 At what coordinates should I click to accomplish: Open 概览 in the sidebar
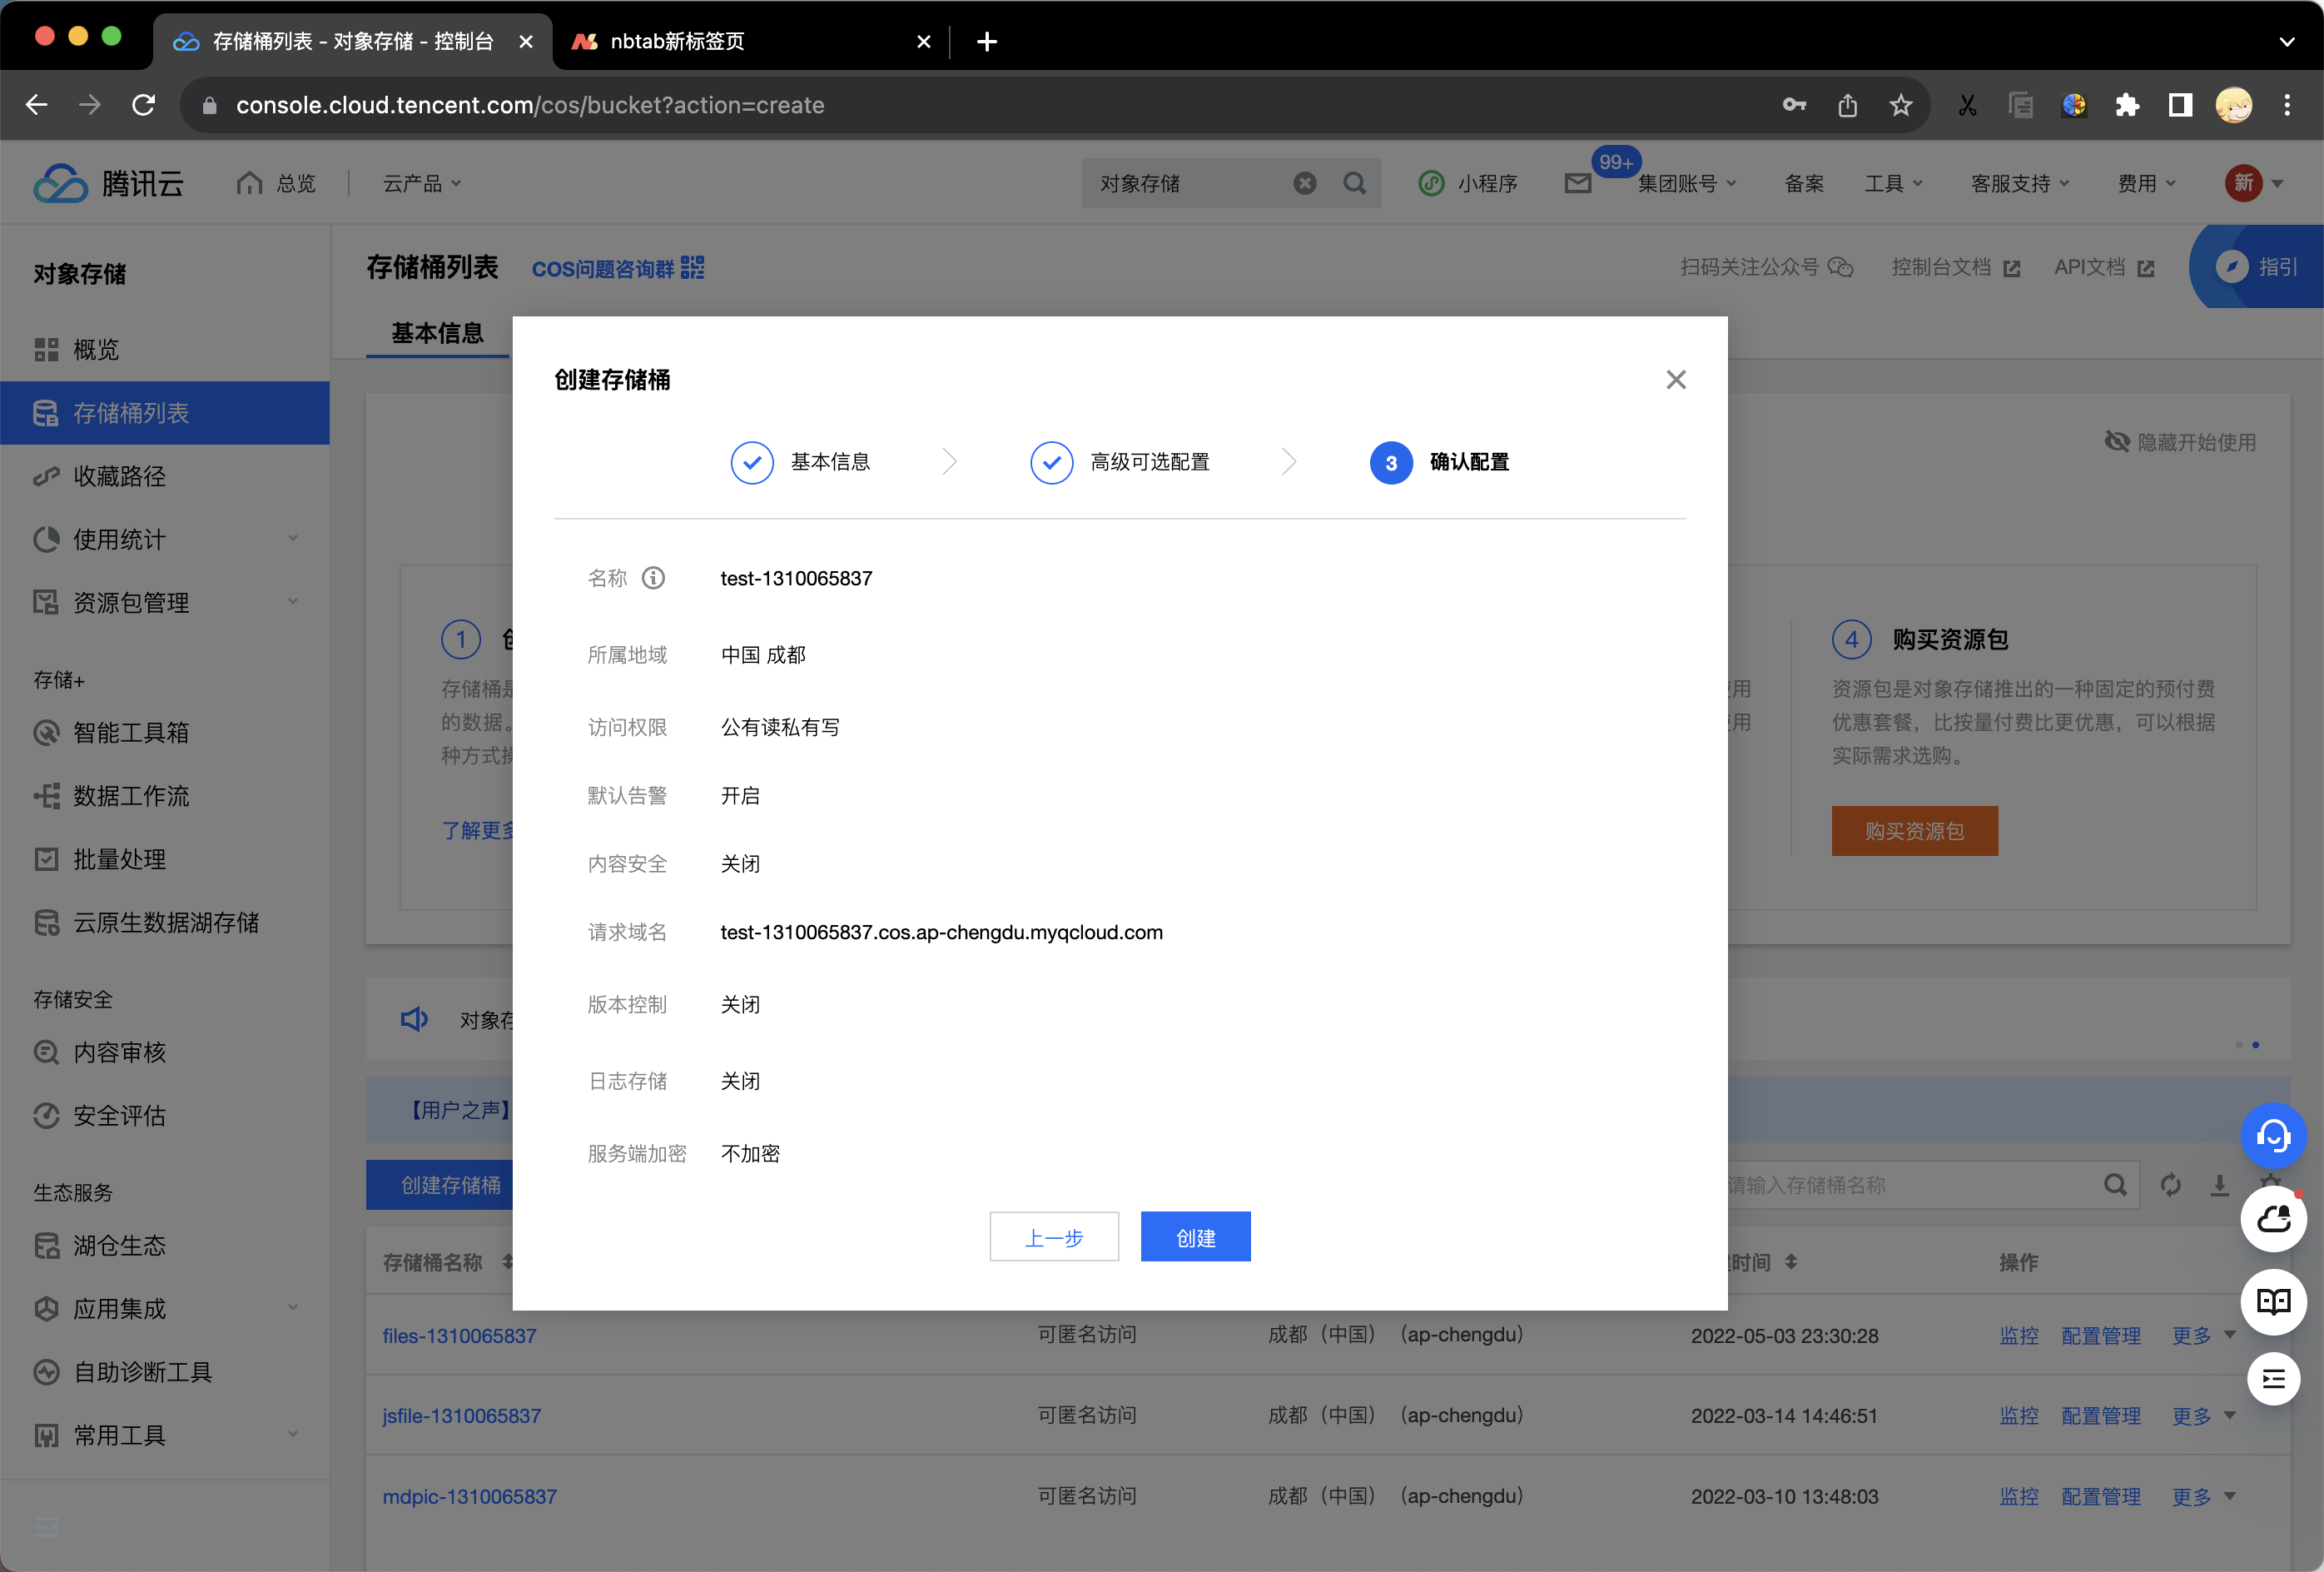(x=165, y=350)
